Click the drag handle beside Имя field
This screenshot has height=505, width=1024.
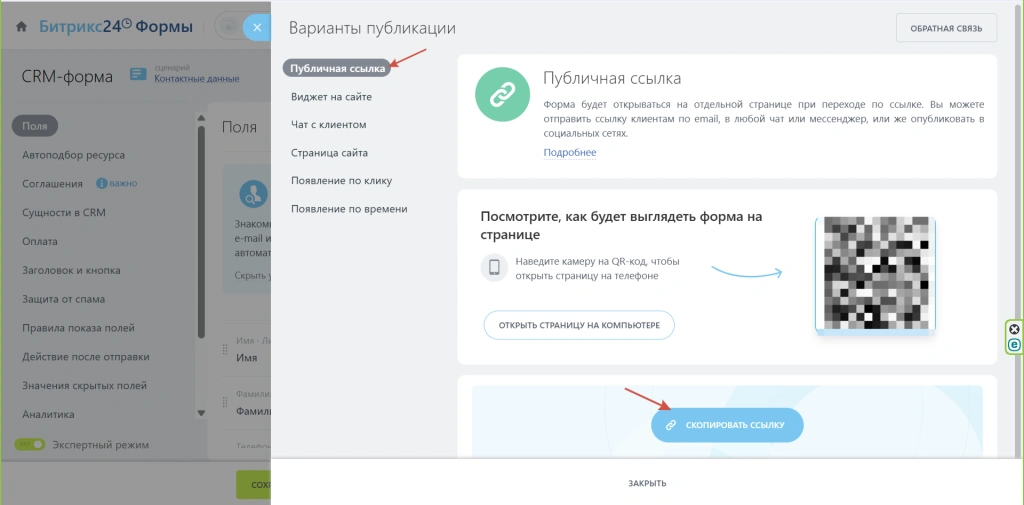click(x=226, y=350)
